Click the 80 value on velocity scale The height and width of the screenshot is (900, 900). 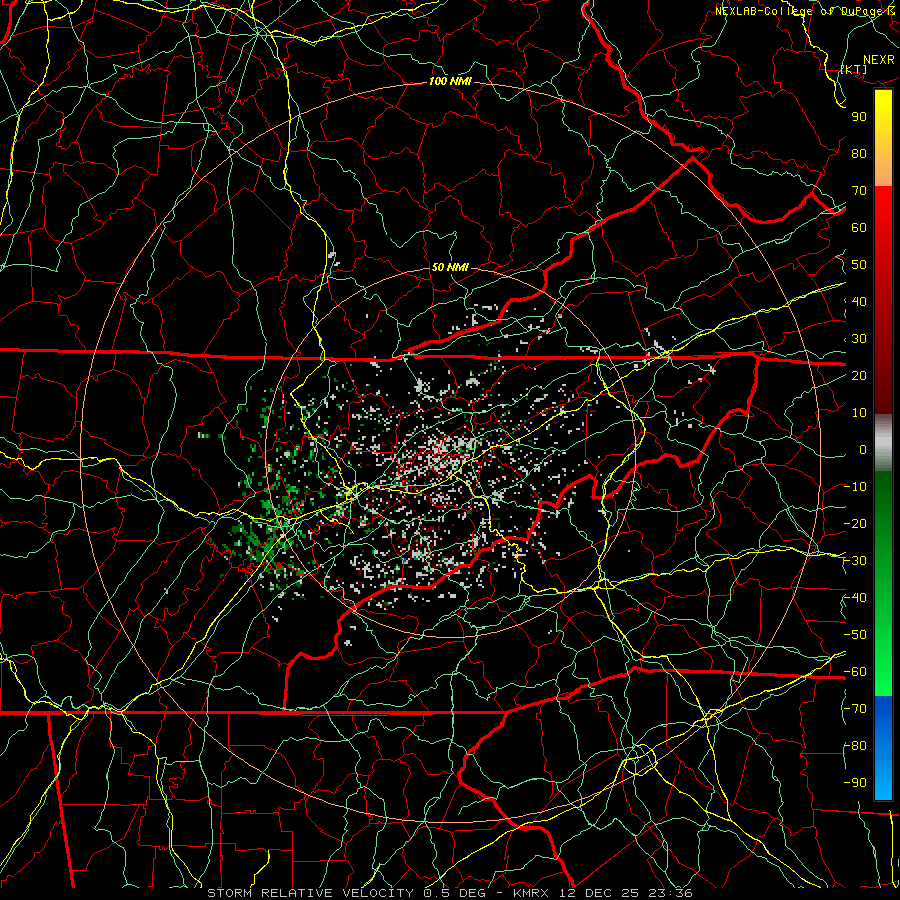coord(859,153)
